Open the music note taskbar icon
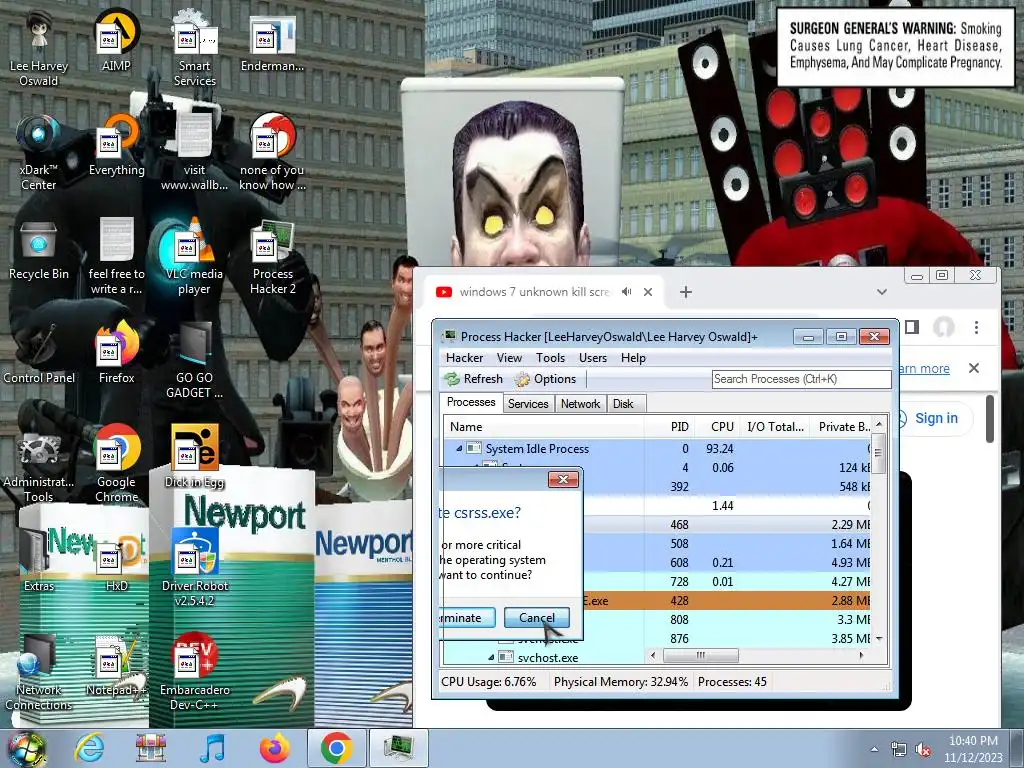Viewport: 1024px width, 768px height. pos(212,748)
